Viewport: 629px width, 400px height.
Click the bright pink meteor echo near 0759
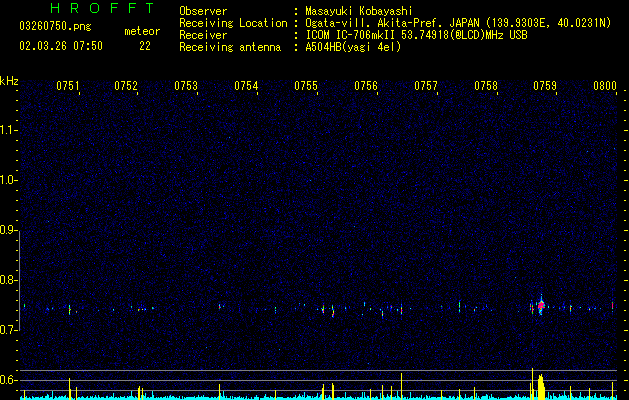(x=541, y=306)
